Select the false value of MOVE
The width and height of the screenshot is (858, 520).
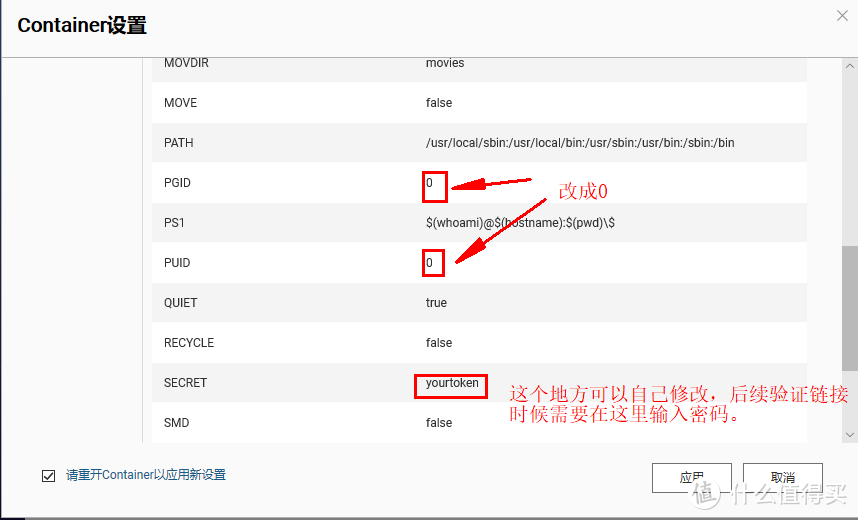click(439, 103)
